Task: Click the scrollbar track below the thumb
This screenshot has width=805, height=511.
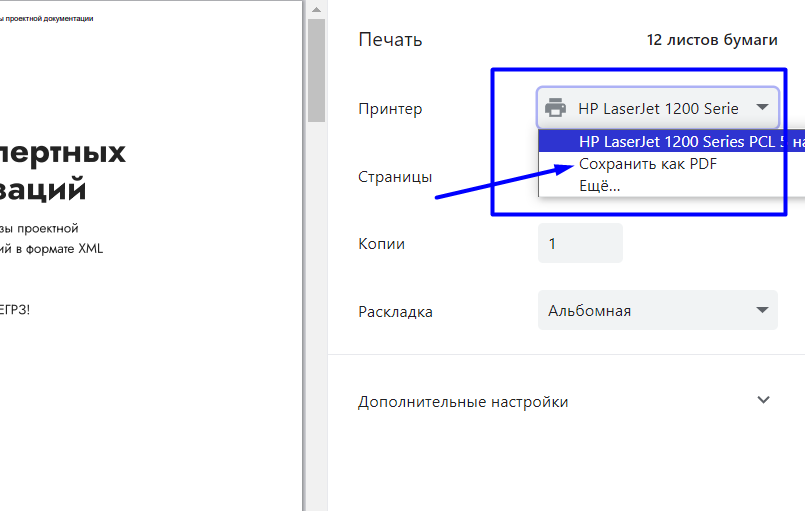Action: [x=316, y=300]
